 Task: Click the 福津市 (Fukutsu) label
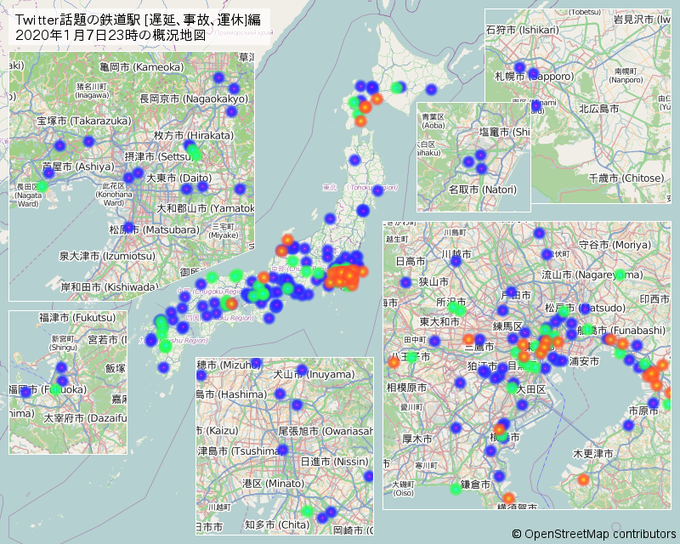click(x=78, y=318)
